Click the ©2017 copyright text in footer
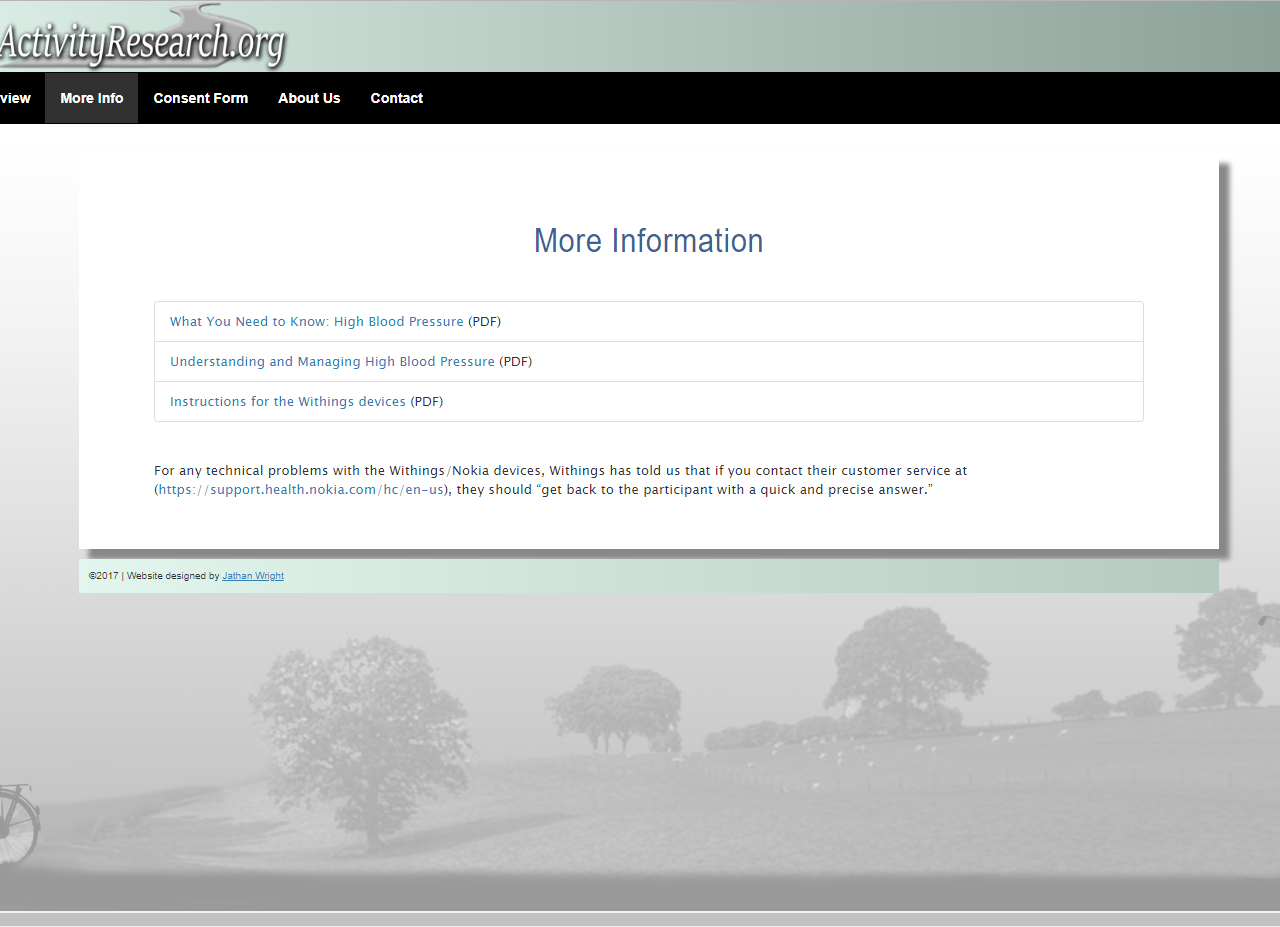 point(104,576)
